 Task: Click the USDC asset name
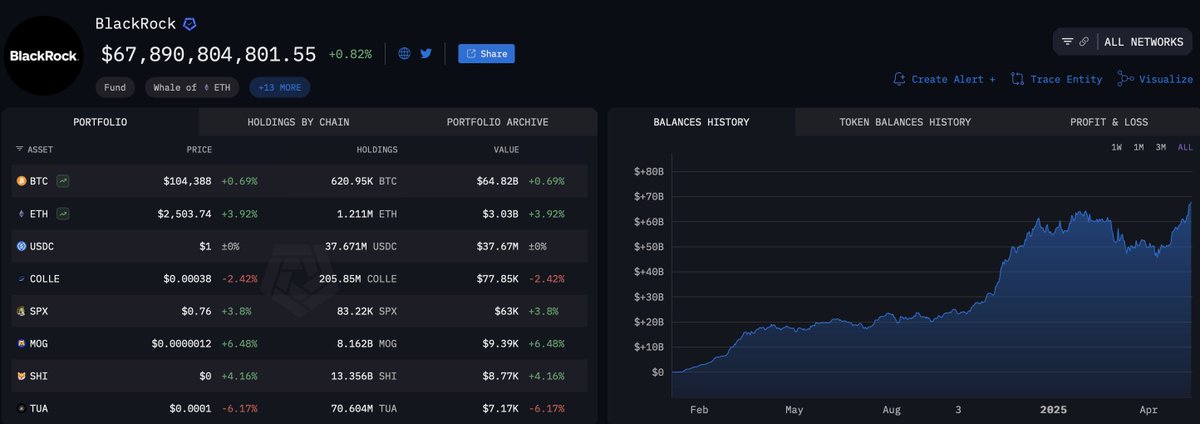43,246
